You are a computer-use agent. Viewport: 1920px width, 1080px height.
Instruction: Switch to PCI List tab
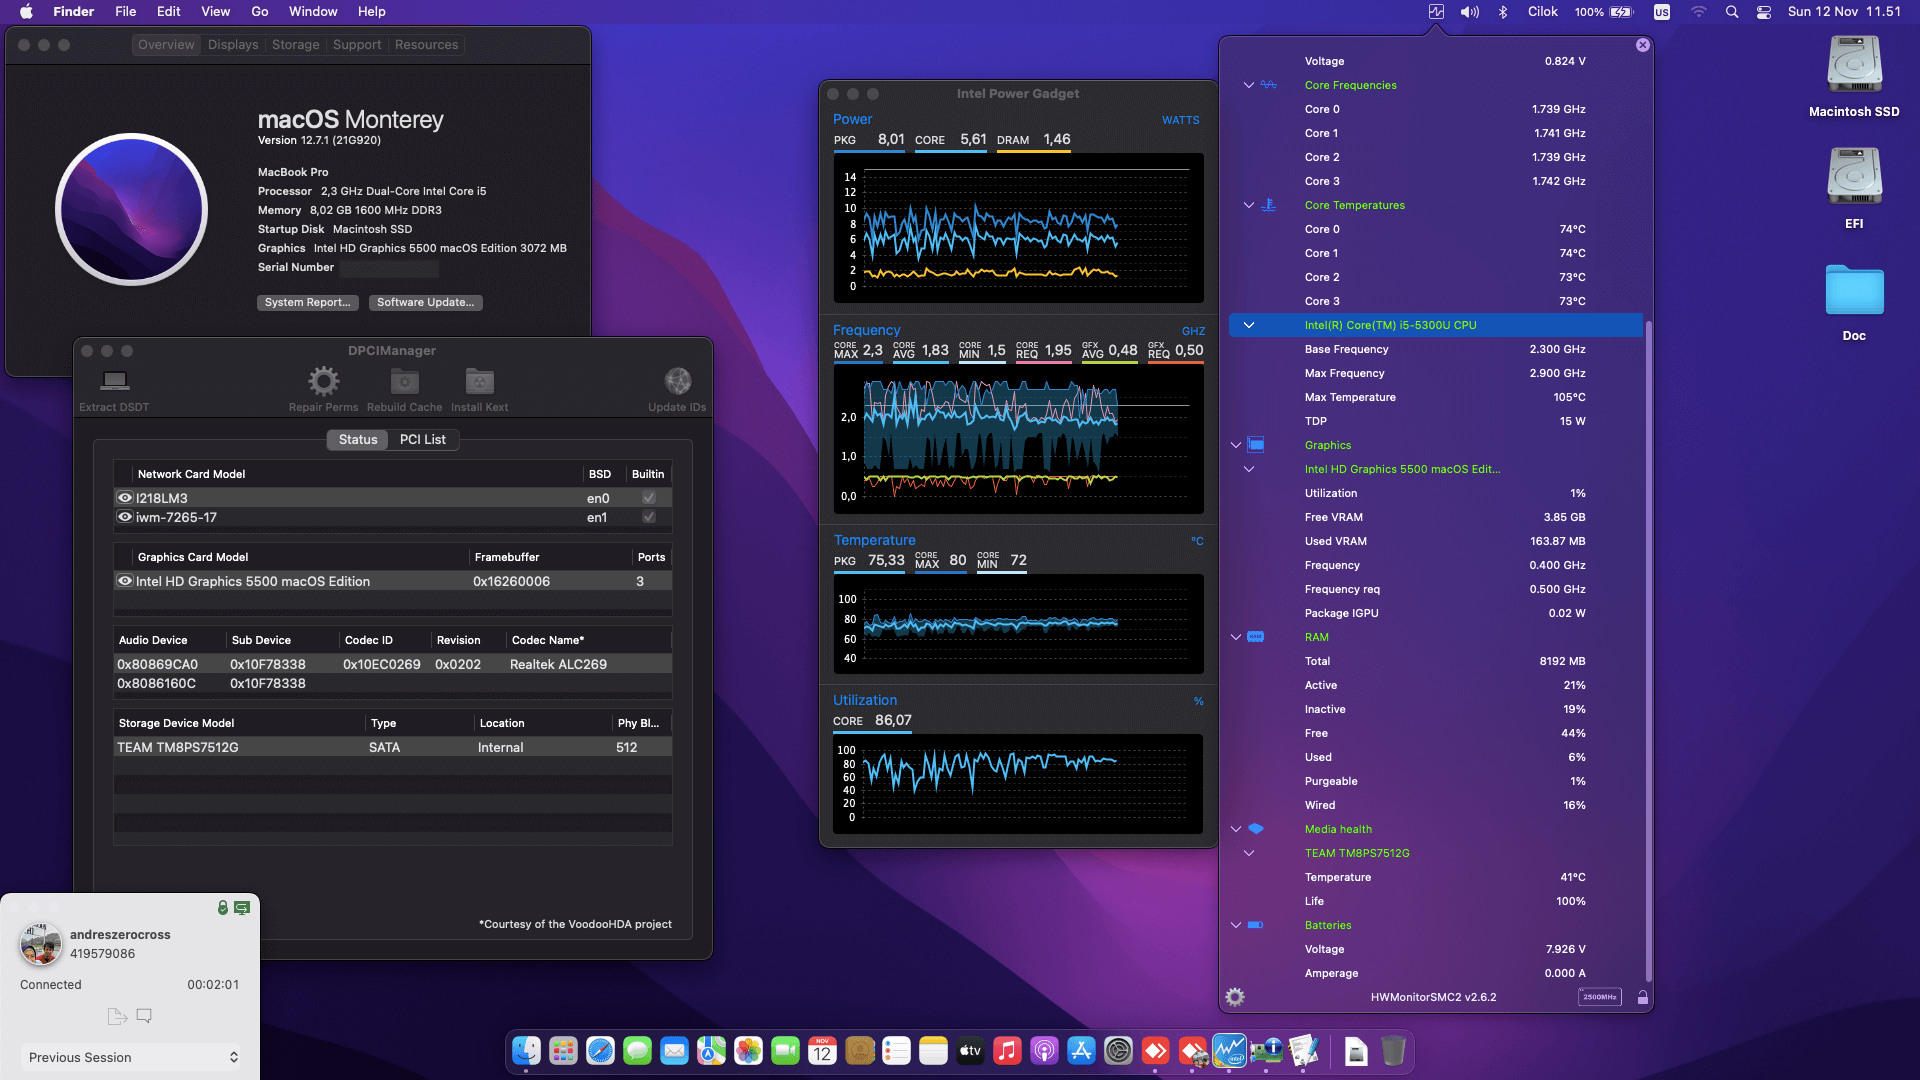point(422,440)
